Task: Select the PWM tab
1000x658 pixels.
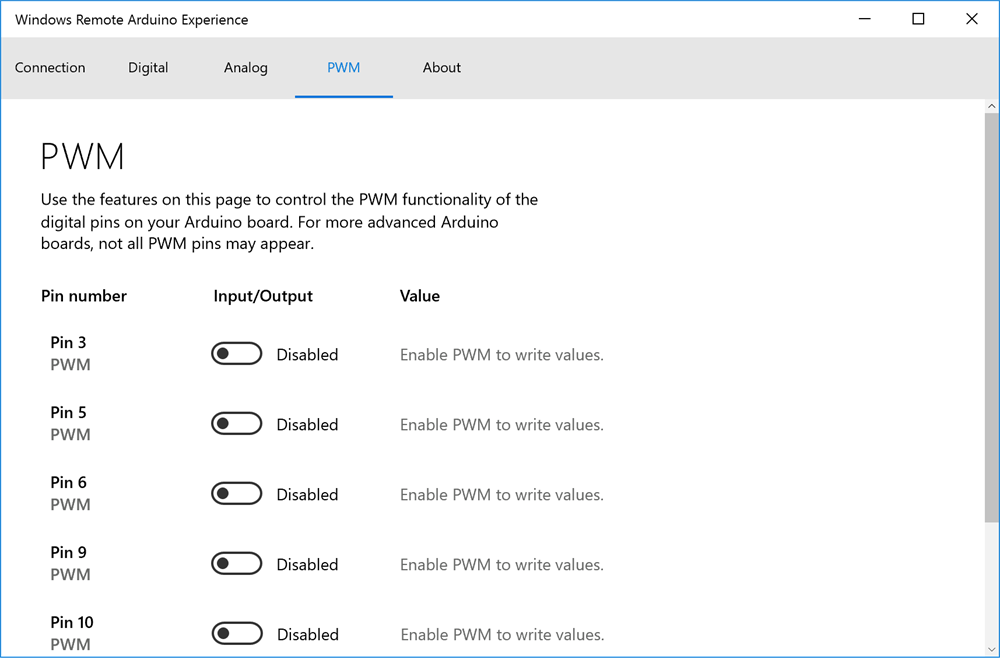Action: click(343, 68)
